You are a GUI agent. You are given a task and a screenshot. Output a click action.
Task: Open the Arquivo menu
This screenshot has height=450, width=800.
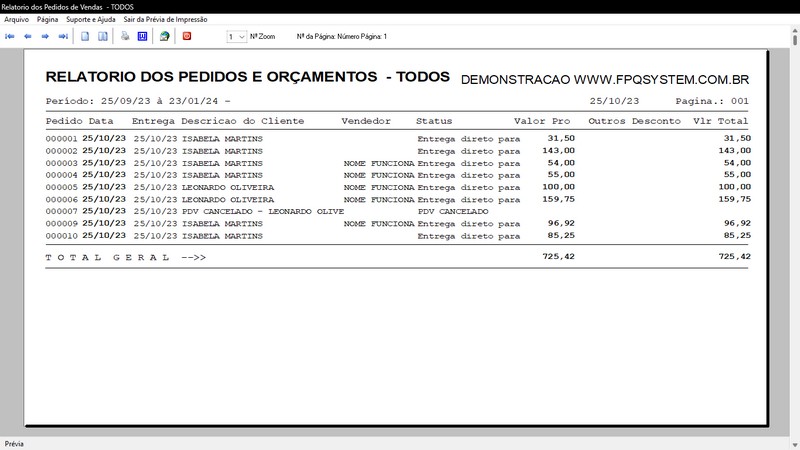[16, 19]
